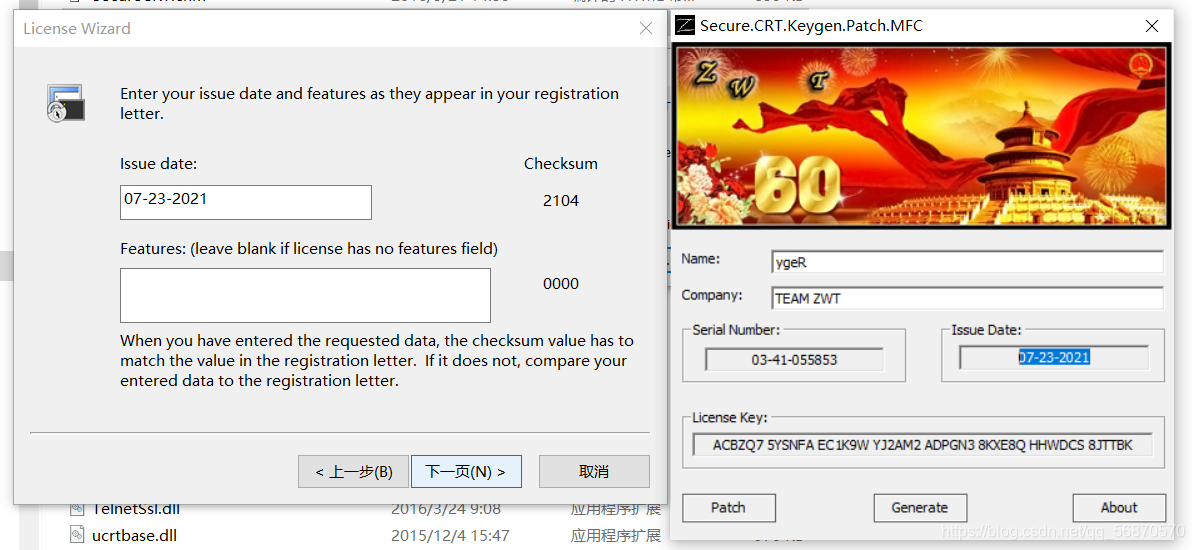This screenshot has height=550, width=1195.
Task: Click the TelnetSsl.dll file name
Action: [136, 508]
